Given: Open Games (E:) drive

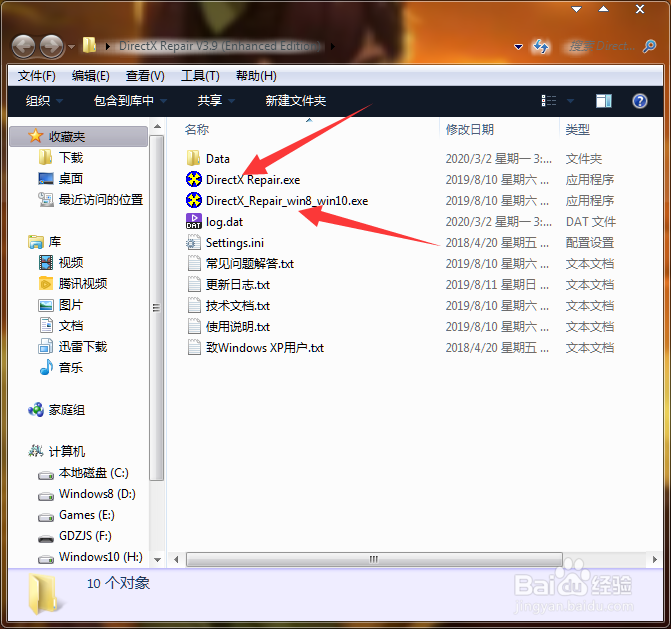Looking at the screenshot, I should tap(87, 515).
